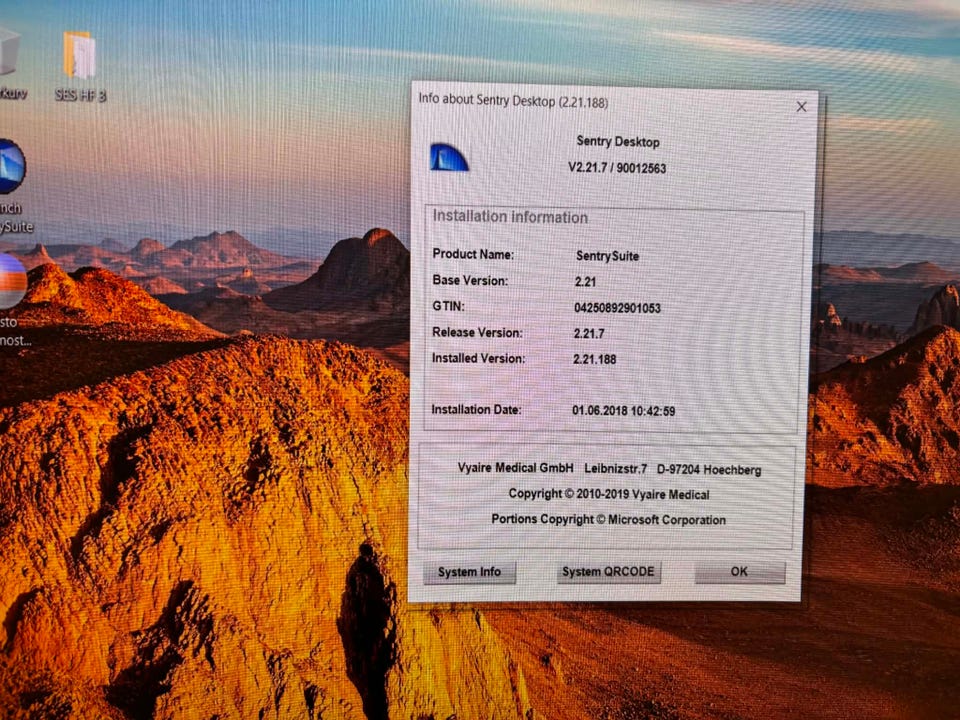960x720 pixels.
Task: Open the SES HF 3 folder icon
Action: pyautogui.click(x=80, y=55)
